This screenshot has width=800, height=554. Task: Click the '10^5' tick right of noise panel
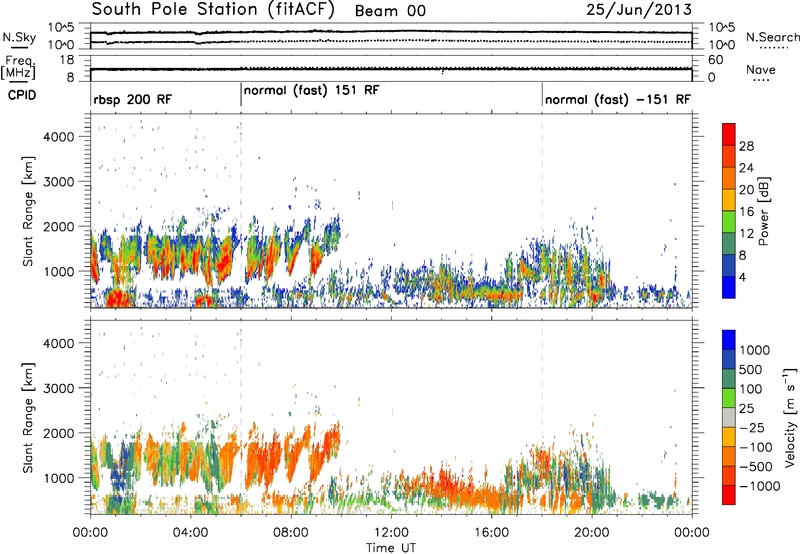pyautogui.click(x=722, y=27)
